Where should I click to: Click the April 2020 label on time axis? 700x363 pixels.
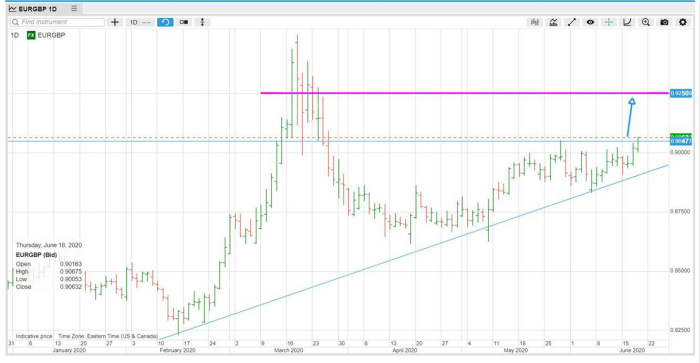(x=405, y=350)
